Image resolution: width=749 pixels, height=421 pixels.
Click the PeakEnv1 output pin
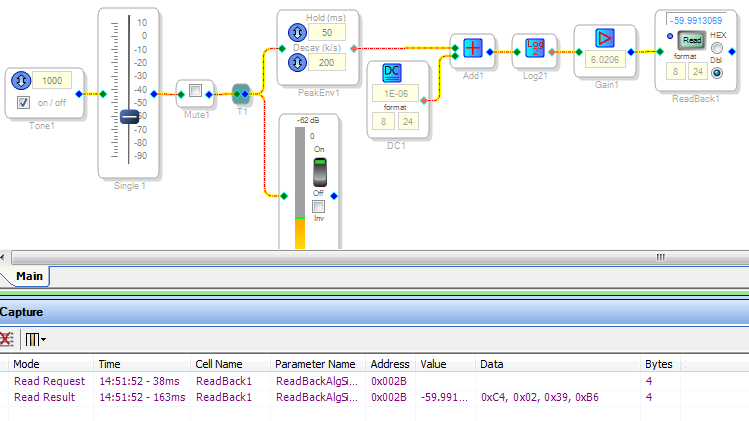tap(353, 48)
